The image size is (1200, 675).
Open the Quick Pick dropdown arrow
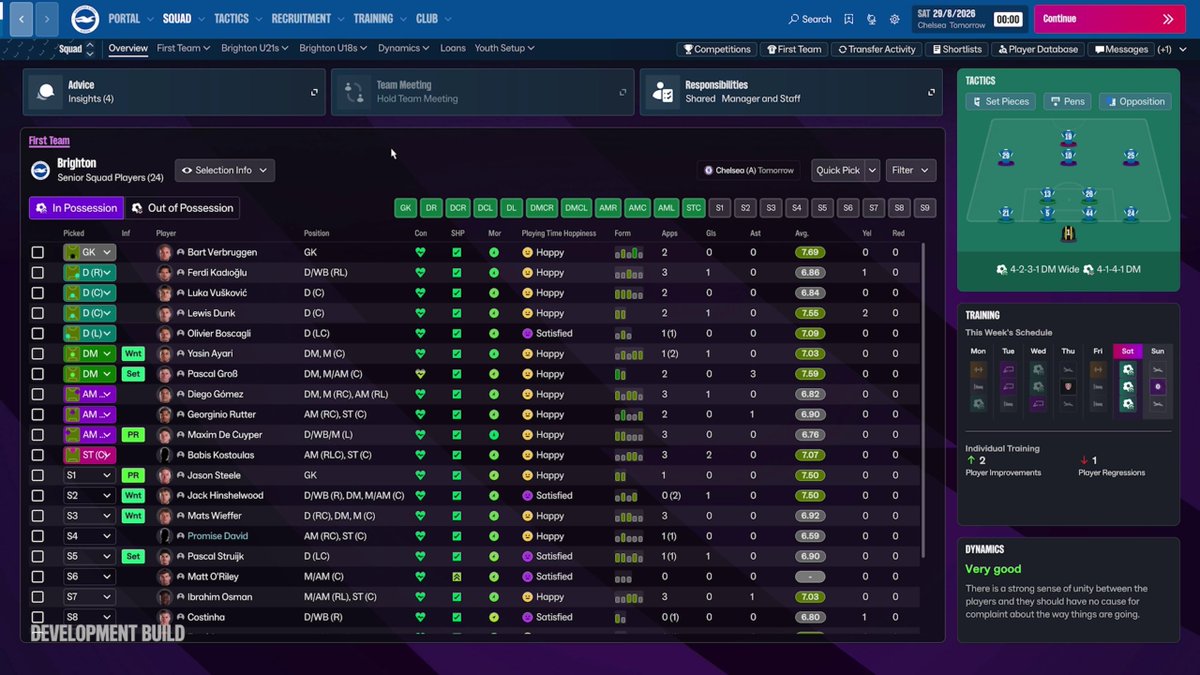[x=872, y=170]
